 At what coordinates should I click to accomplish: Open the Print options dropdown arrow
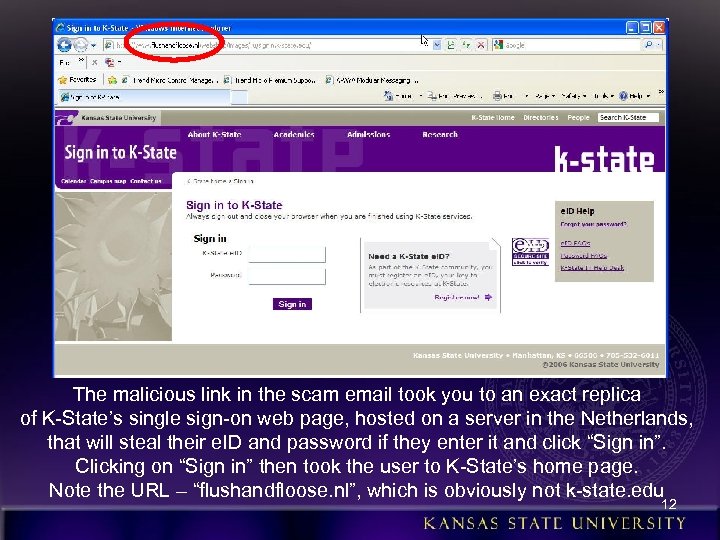[x=526, y=96]
